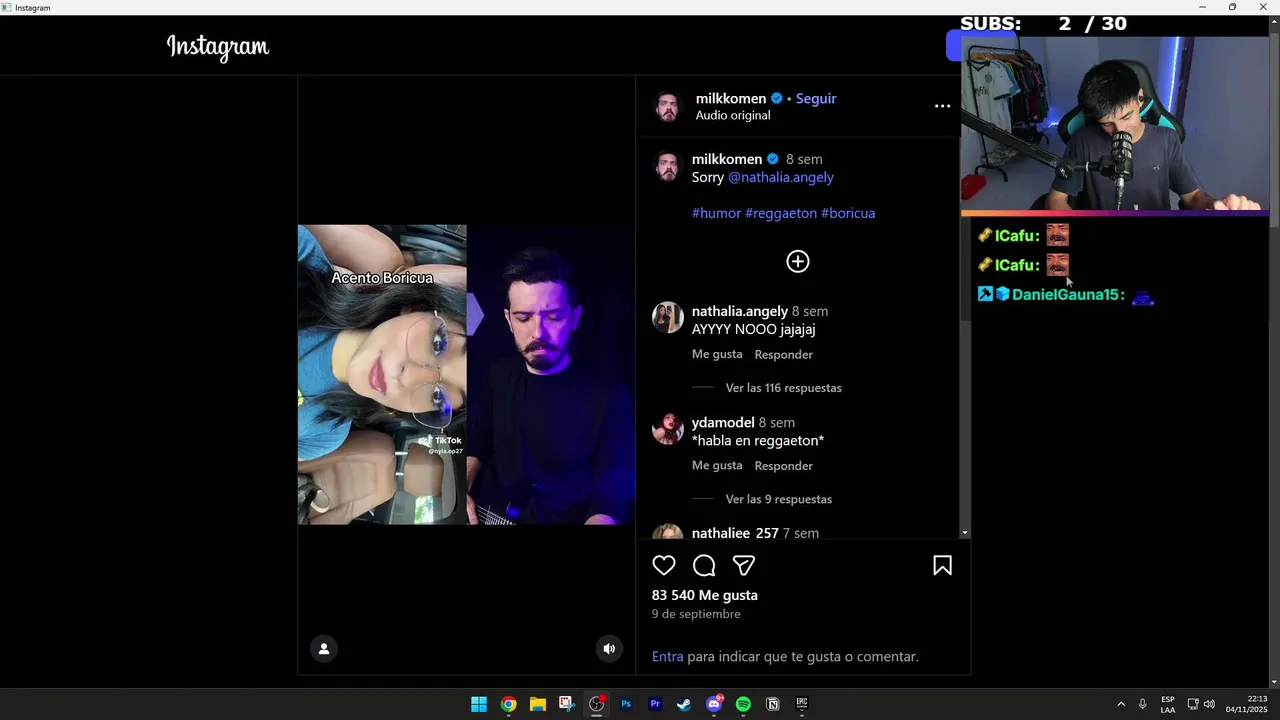Open Steam from the taskbar
This screenshot has height=720, width=1280.
684,704
